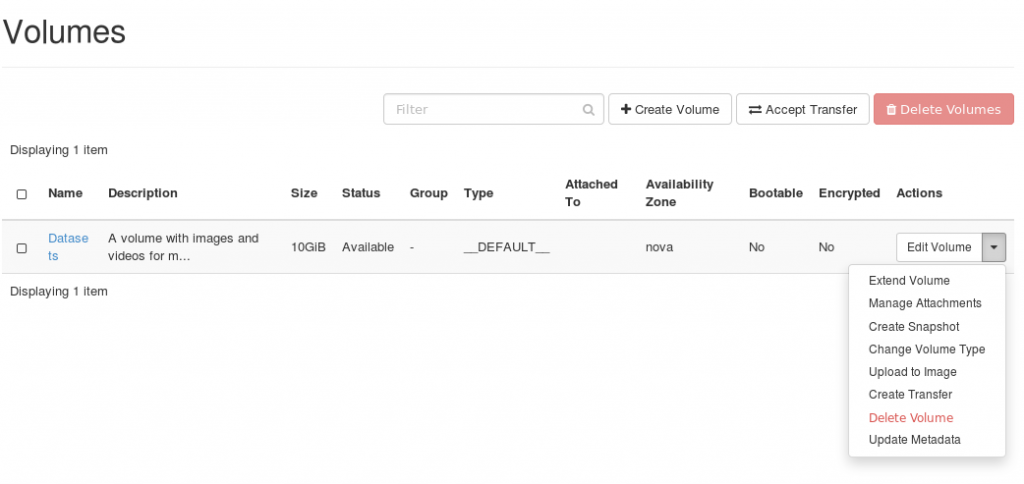Image resolution: width=1024 pixels, height=484 pixels.
Task: Choose Upload to Image option
Action: (x=912, y=373)
